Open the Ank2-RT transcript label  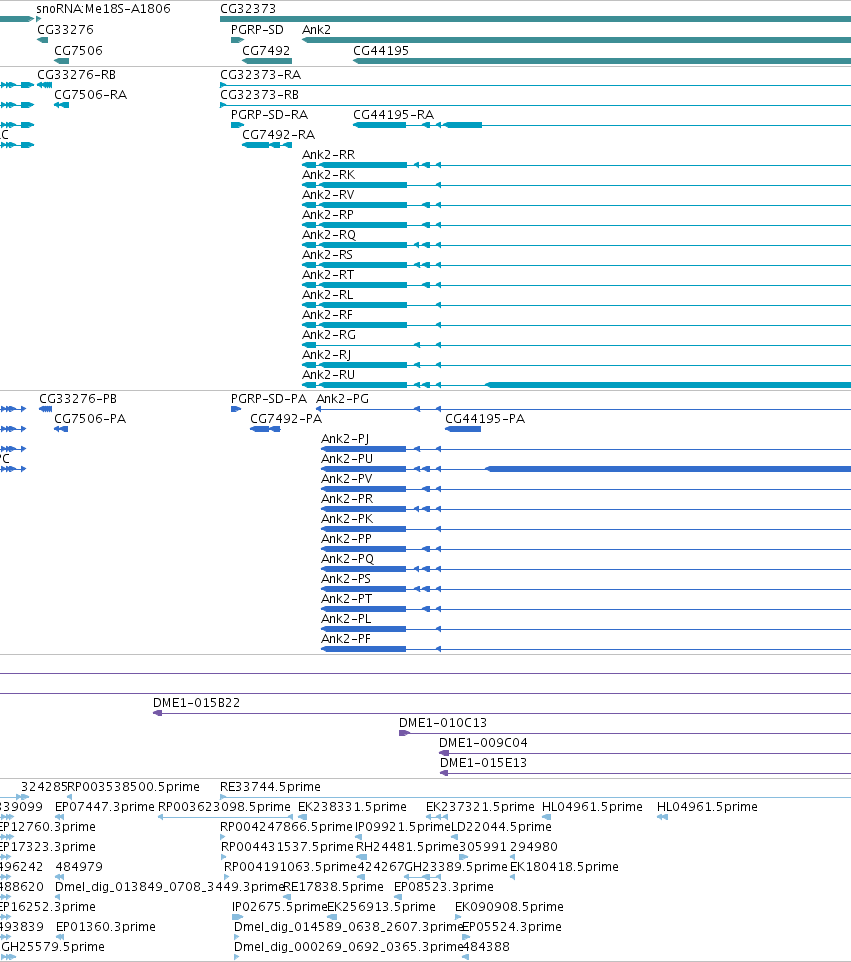pos(328,275)
